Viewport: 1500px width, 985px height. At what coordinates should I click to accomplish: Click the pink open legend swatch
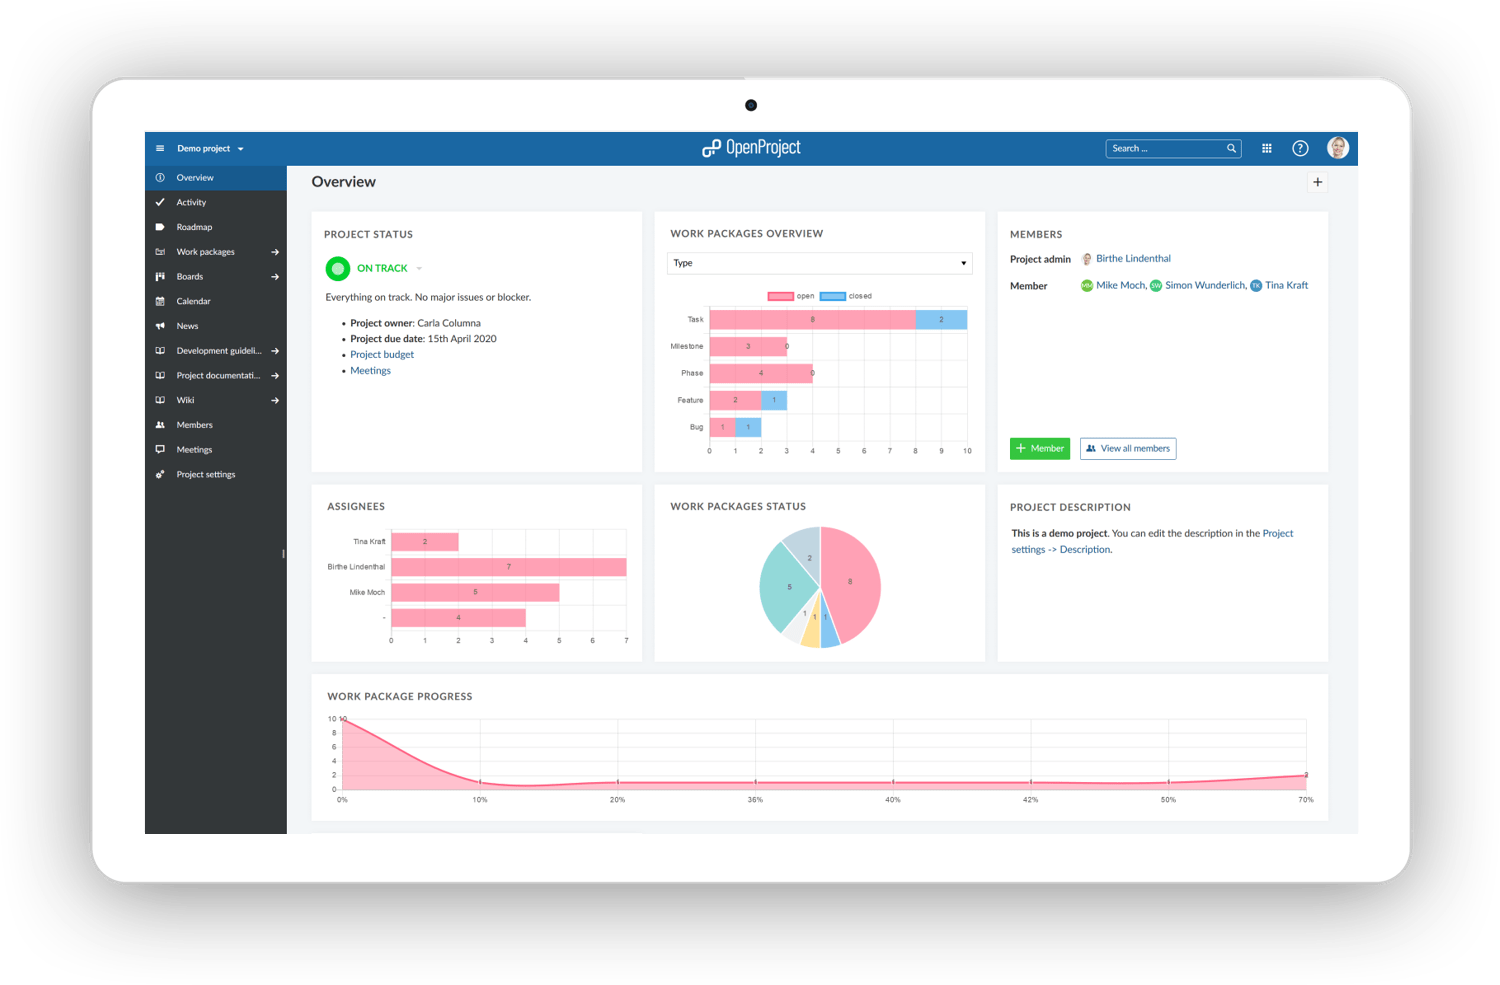[x=782, y=296]
